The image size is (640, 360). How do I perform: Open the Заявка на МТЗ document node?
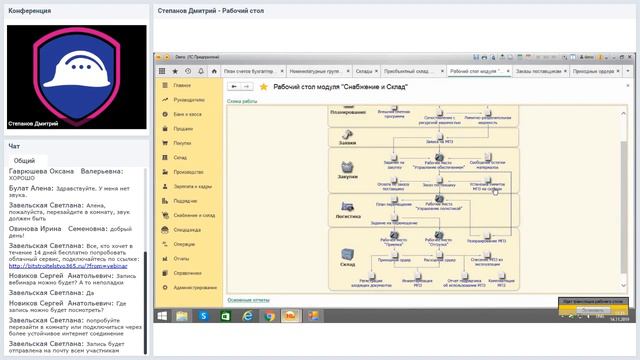click(440, 138)
